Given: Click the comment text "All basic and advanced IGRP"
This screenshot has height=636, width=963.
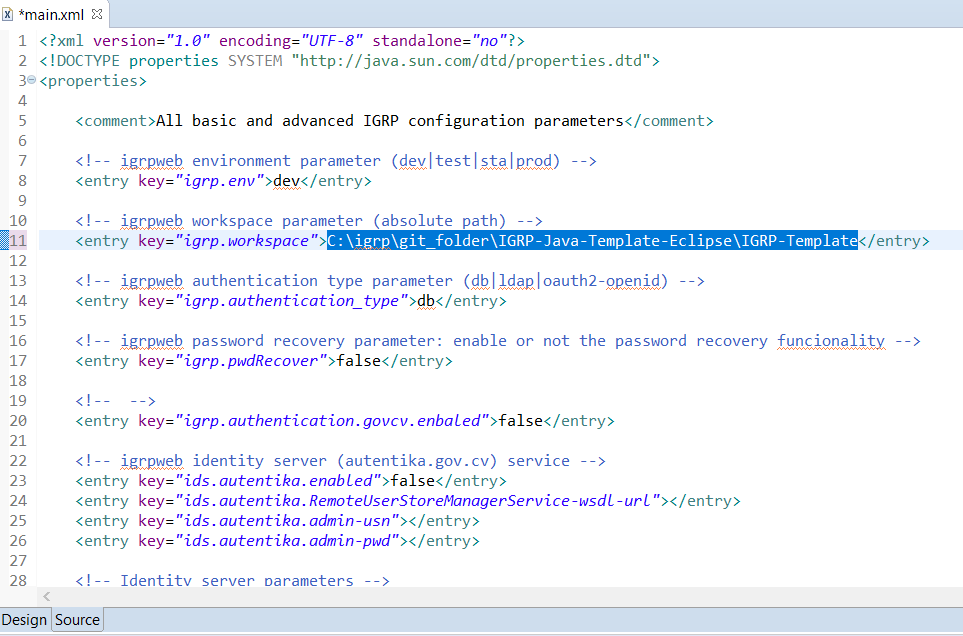Looking at the screenshot, I should point(277,120).
